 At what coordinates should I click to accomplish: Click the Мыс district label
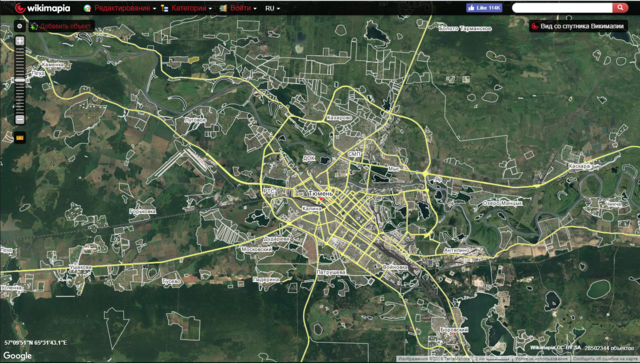pyautogui.click(x=393, y=168)
